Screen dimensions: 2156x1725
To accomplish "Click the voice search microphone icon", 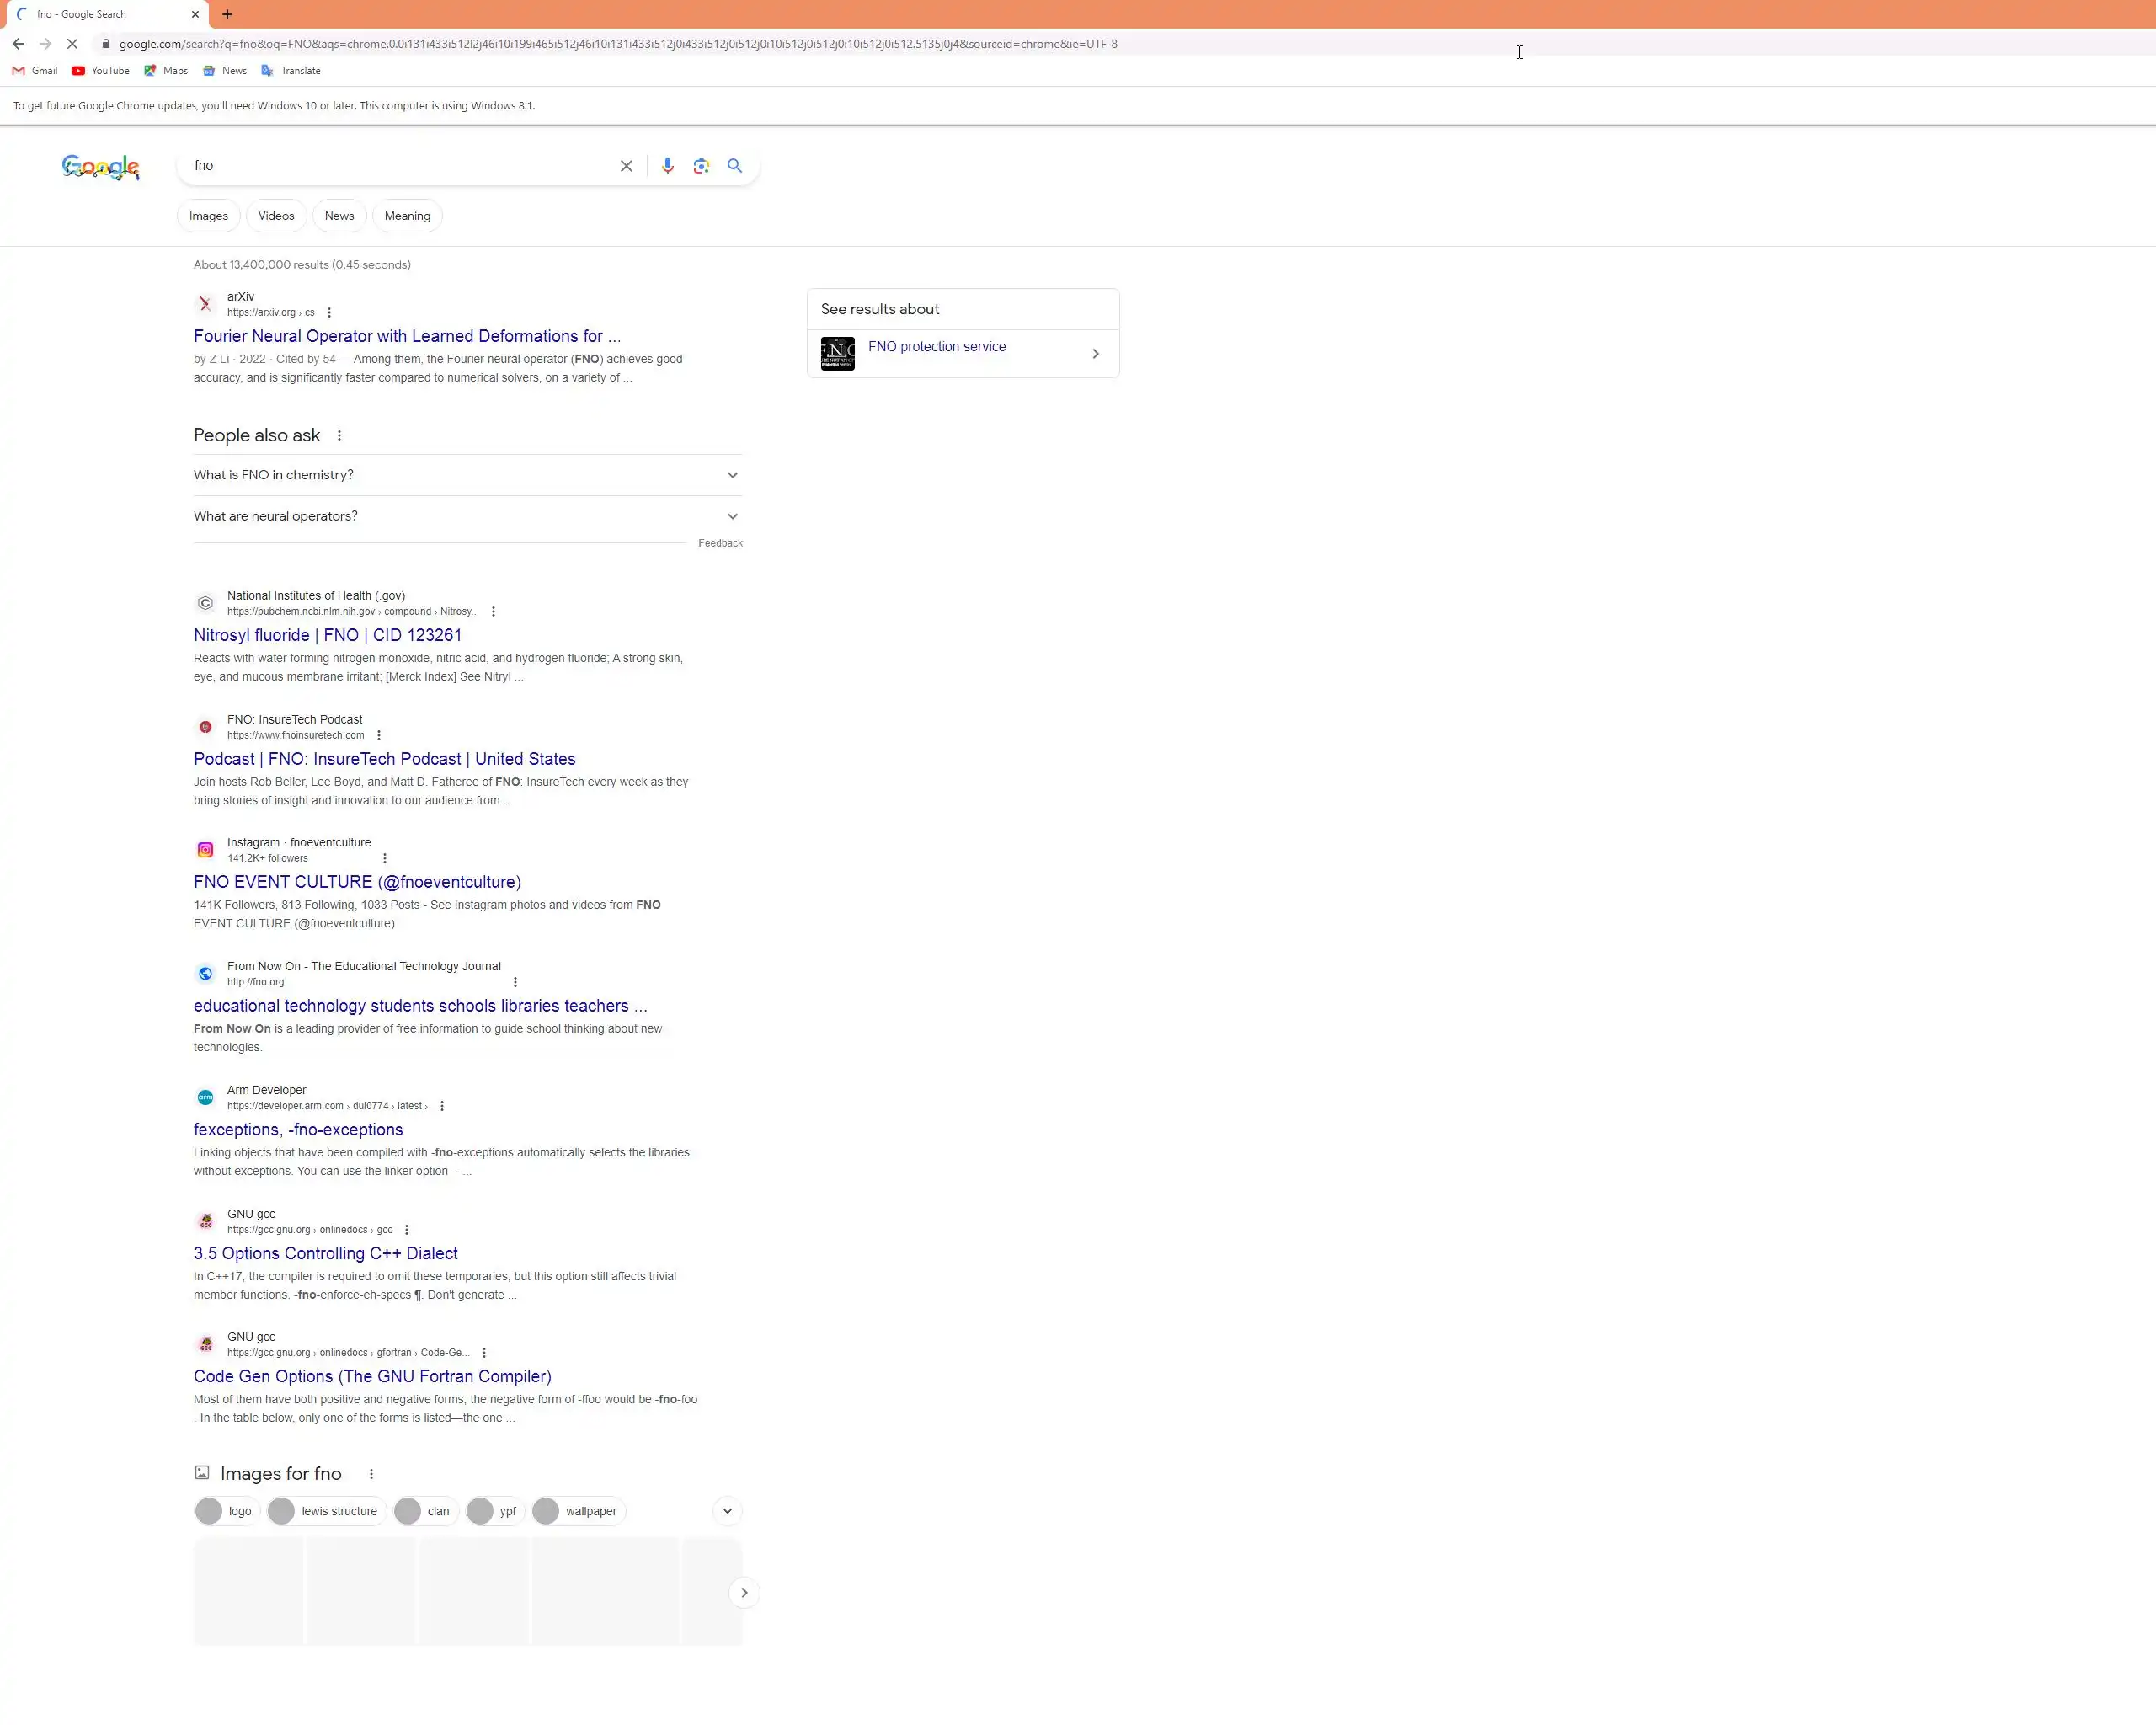I will pyautogui.click(x=667, y=166).
